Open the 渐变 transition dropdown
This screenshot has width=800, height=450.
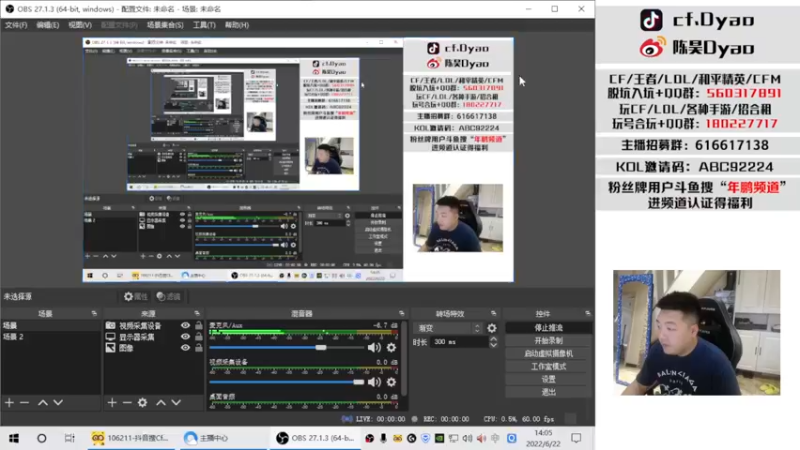[x=447, y=328]
